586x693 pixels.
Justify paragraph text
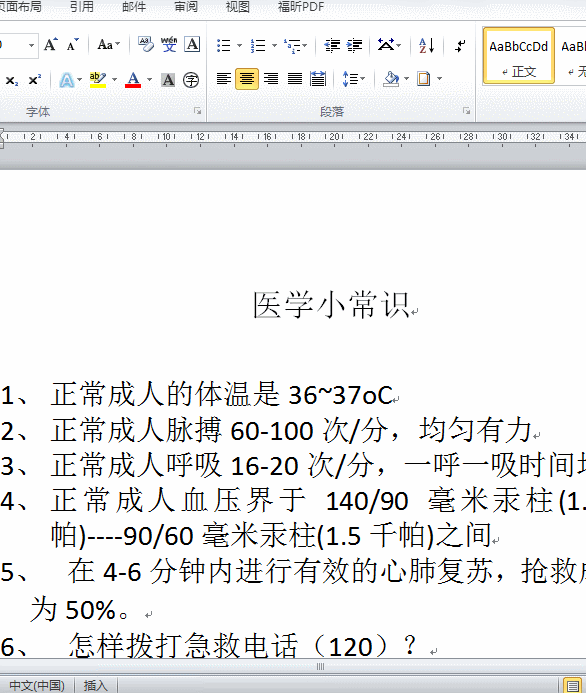tap(295, 79)
